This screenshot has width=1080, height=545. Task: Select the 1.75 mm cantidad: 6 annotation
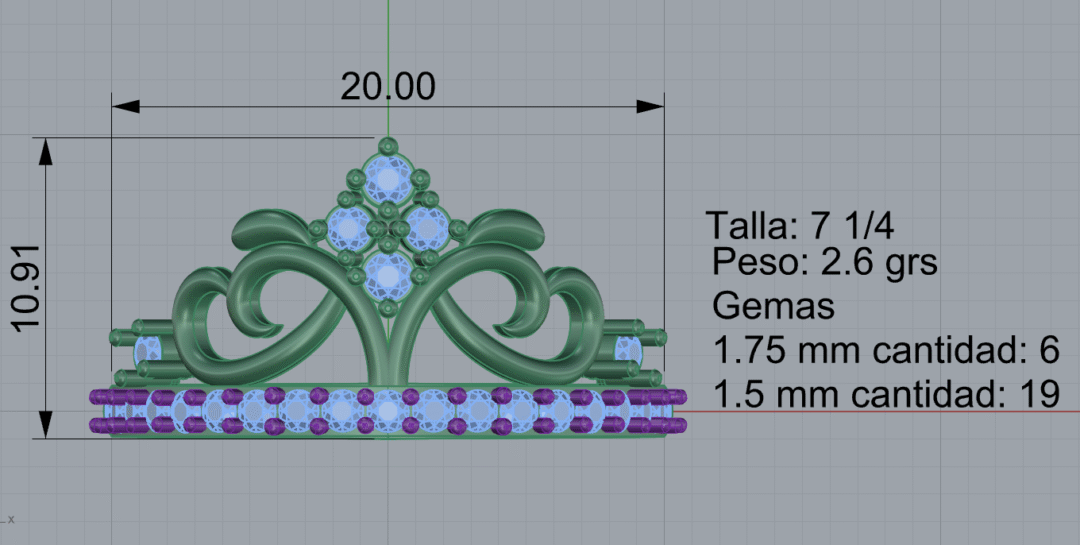click(x=885, y=351)
